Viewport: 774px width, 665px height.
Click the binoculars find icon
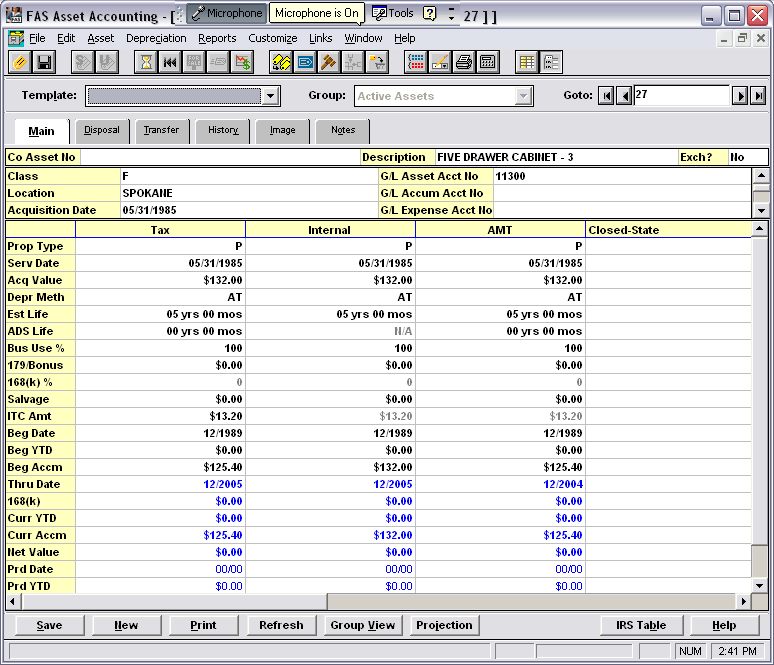pos(282,62)
